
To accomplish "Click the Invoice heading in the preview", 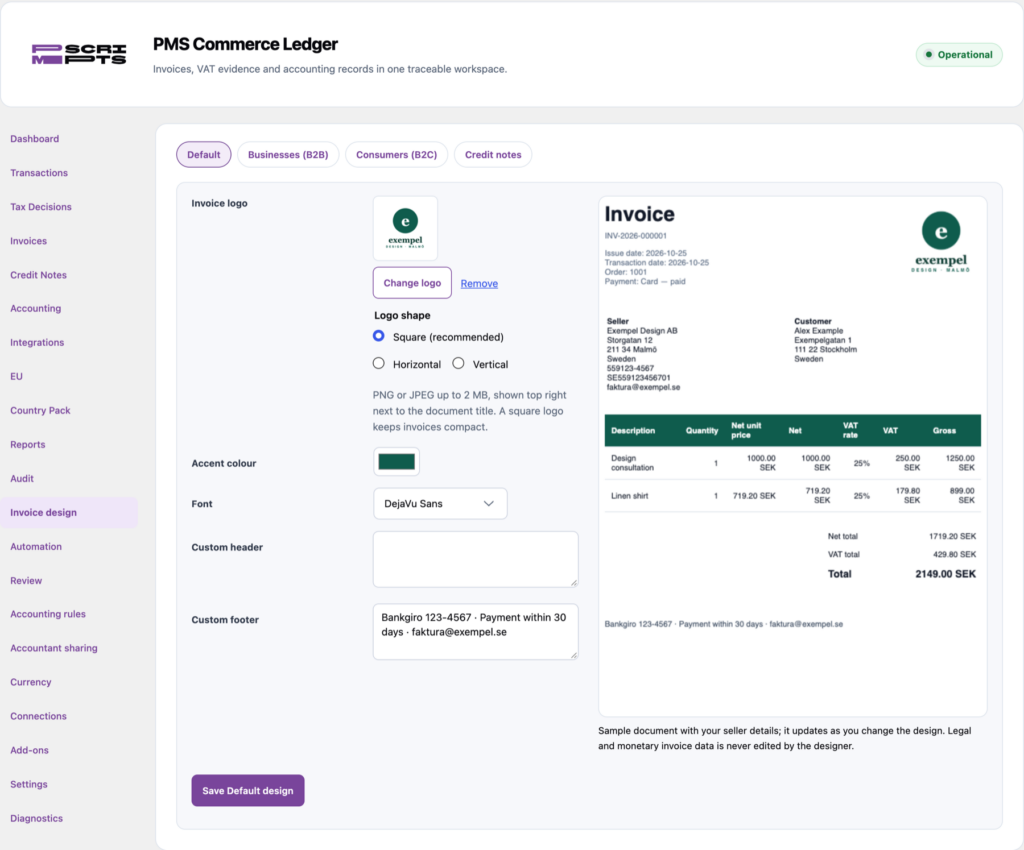I will pos(639,214).
